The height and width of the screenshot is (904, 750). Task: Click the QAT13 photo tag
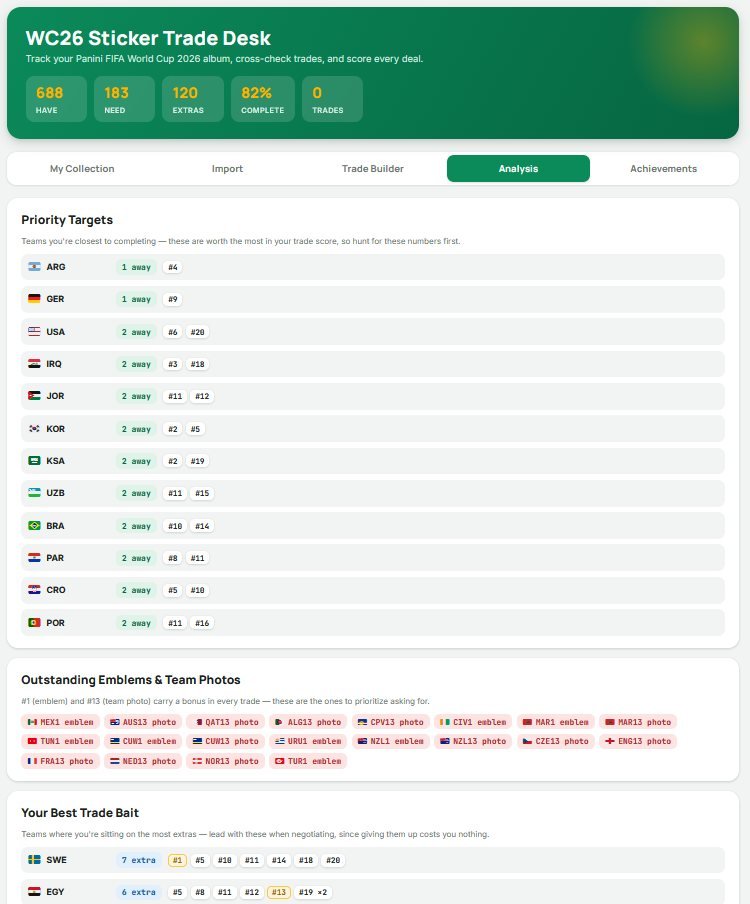(225, 722)
